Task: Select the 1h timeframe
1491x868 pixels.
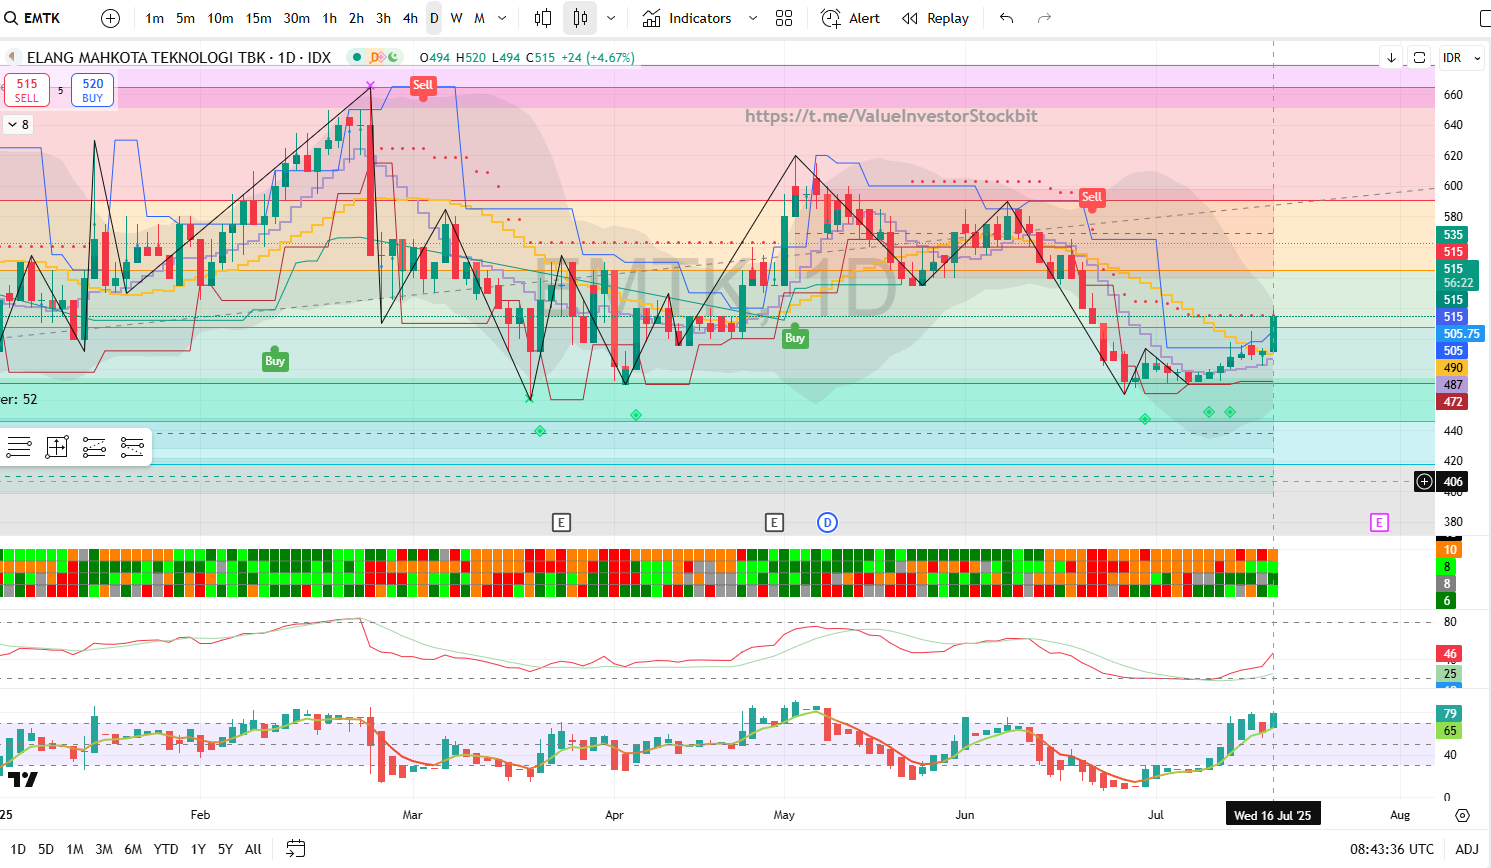Action: [329, 18]
